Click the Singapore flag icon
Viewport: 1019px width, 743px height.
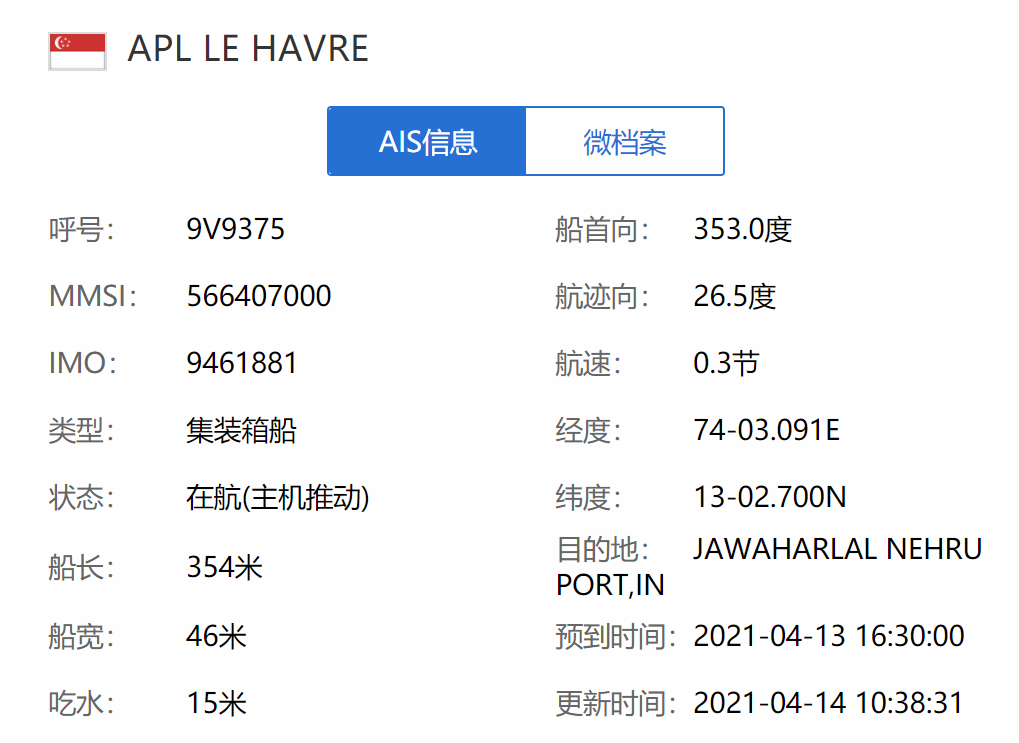click(x=77, y=51)
